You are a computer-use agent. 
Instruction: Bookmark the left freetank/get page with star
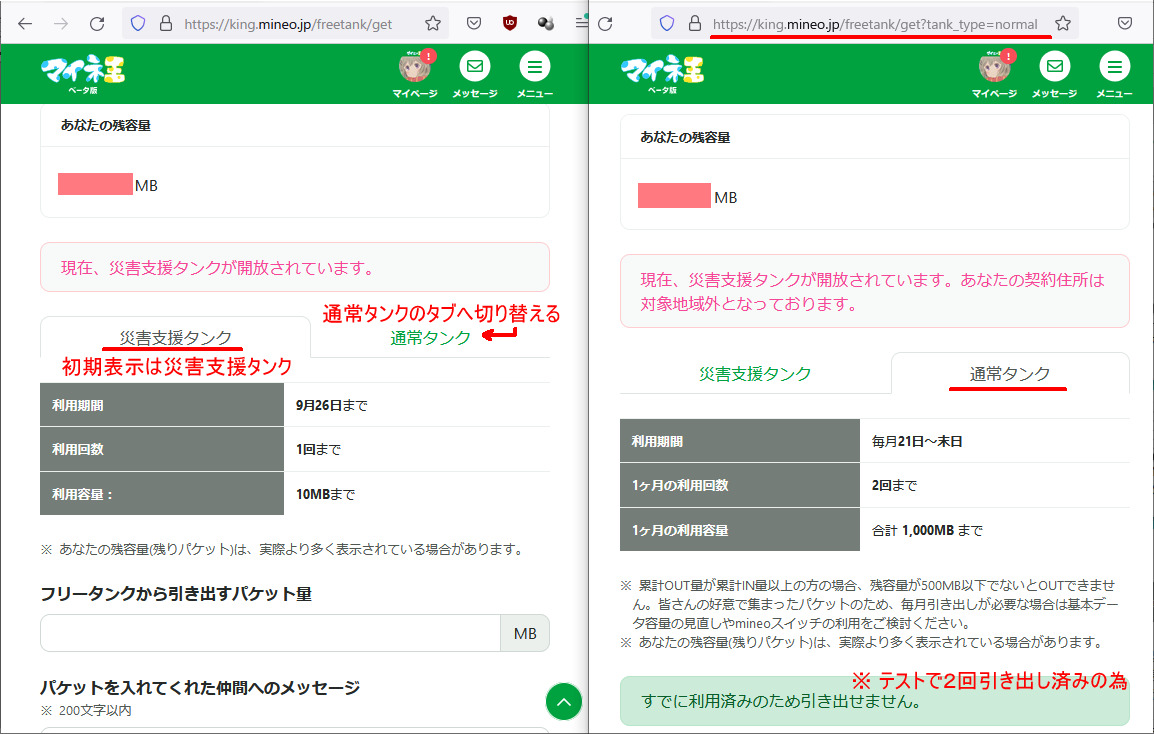(433, 23)
